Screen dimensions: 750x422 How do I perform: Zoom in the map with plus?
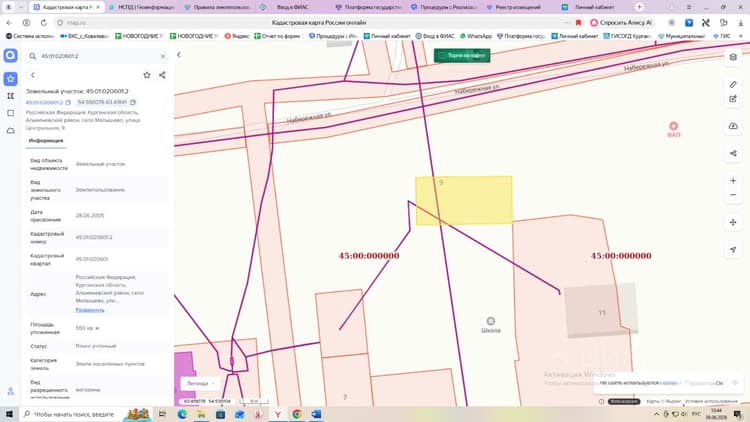(733, 180)
